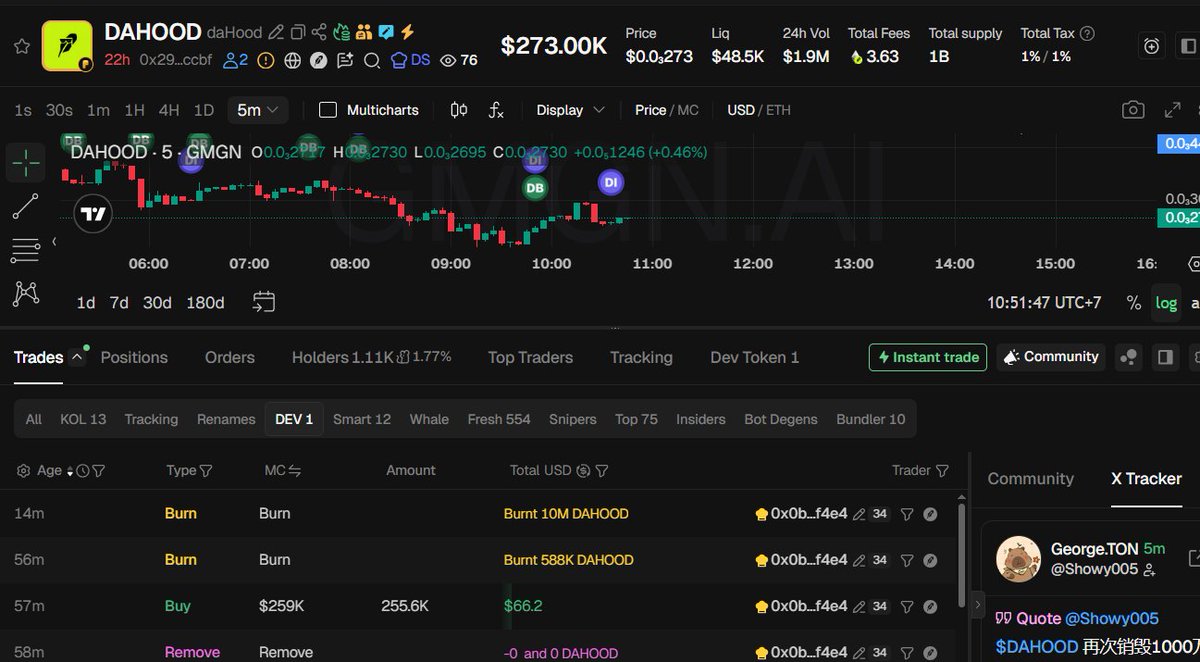Open the Holders 1.11K tab

[x=343, y=357]
